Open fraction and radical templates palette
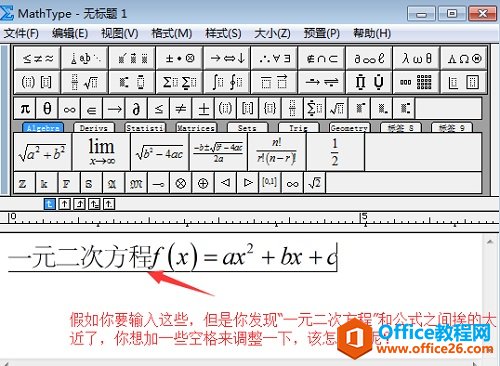This screenshot has height=366, width=500. coord(85,82)
